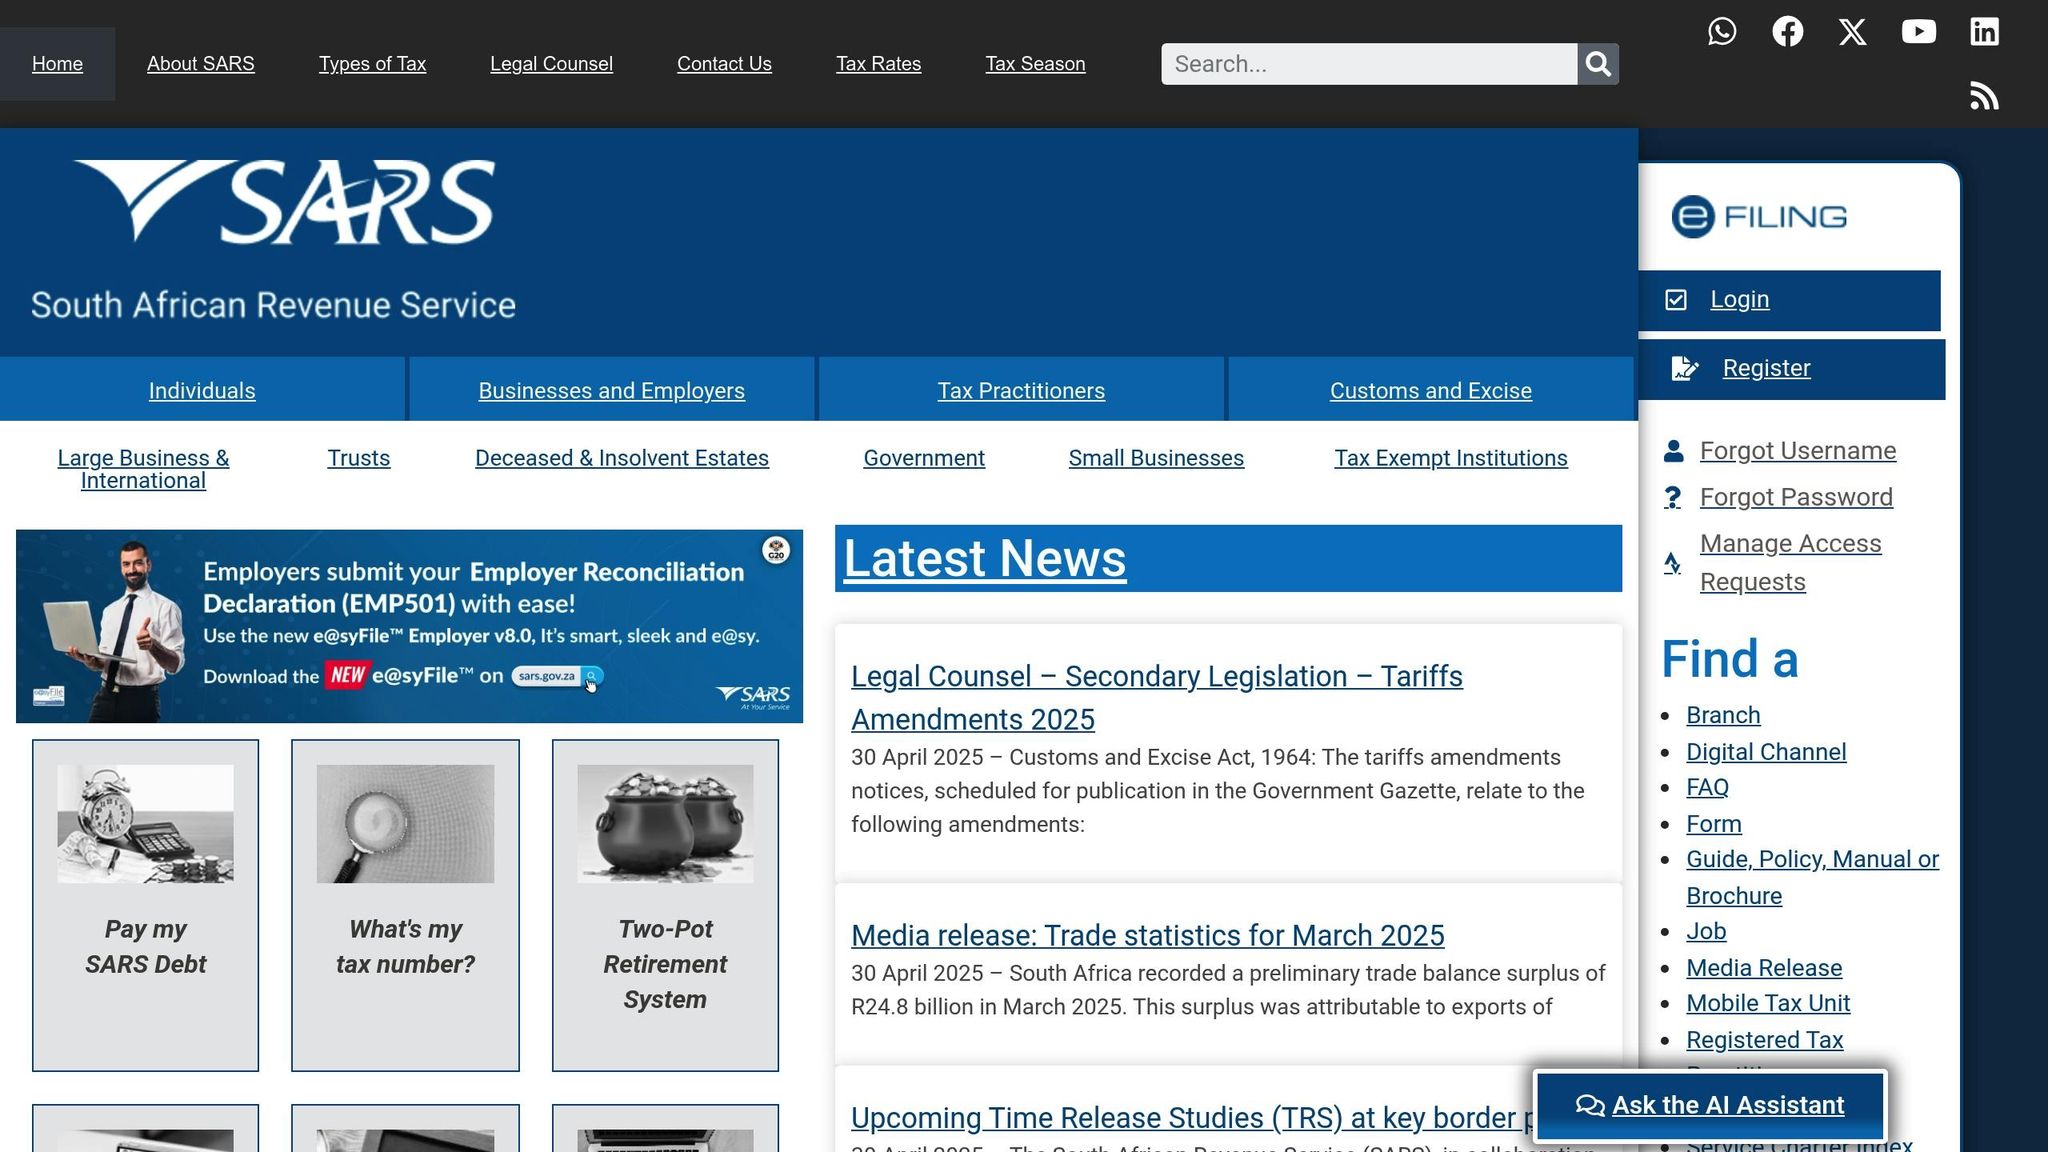Viewport: 2048px width, 1152px height.
Task: Open the SARS WhatsApp channel icon
Action: (x=1722, y=32)
